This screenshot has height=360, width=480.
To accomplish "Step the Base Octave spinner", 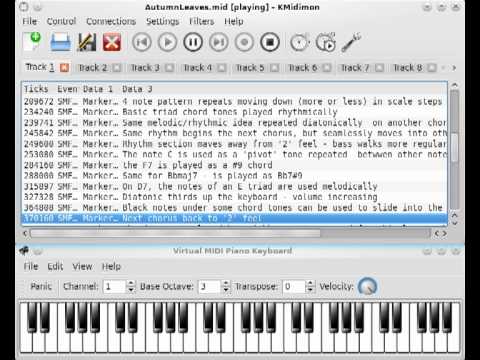I will click(226, 286).
